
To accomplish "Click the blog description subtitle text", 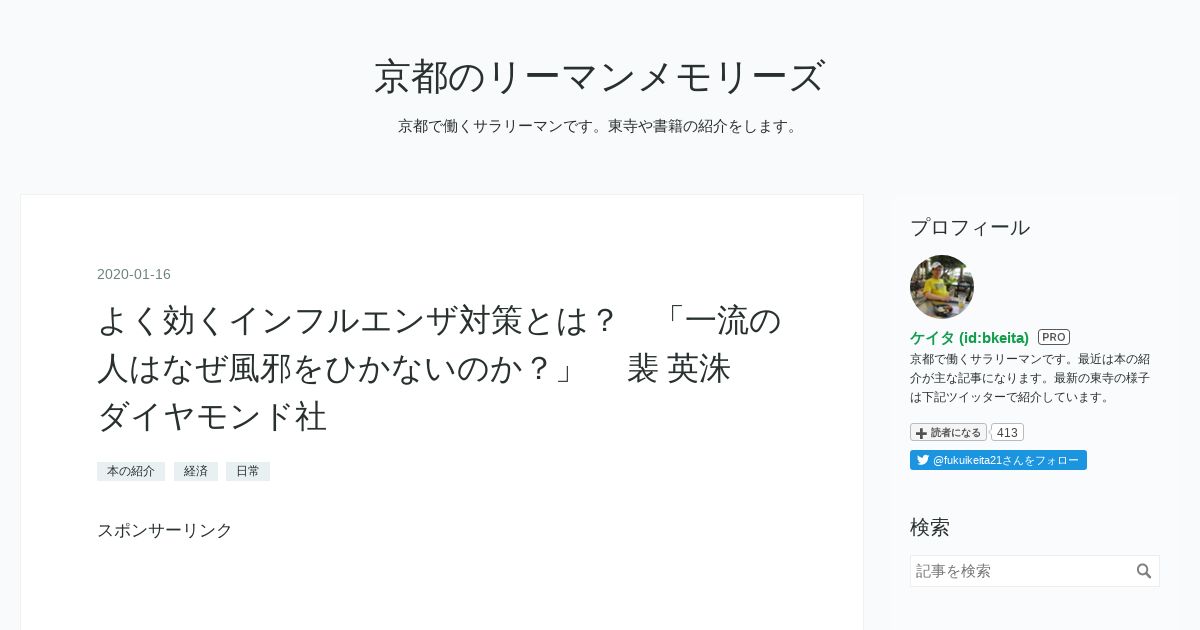I will click(x=600, y=126).
